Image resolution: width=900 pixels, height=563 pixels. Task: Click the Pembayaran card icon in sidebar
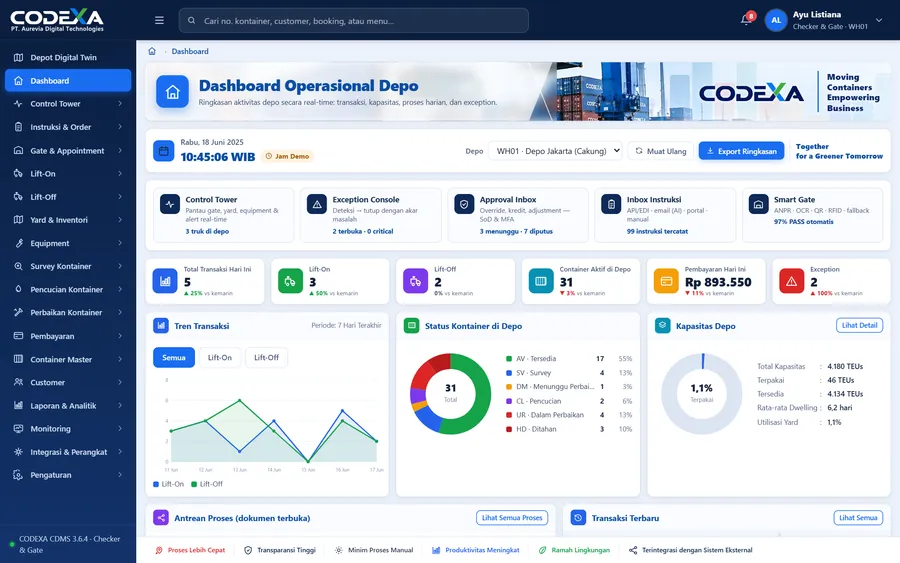pos(18,336)
